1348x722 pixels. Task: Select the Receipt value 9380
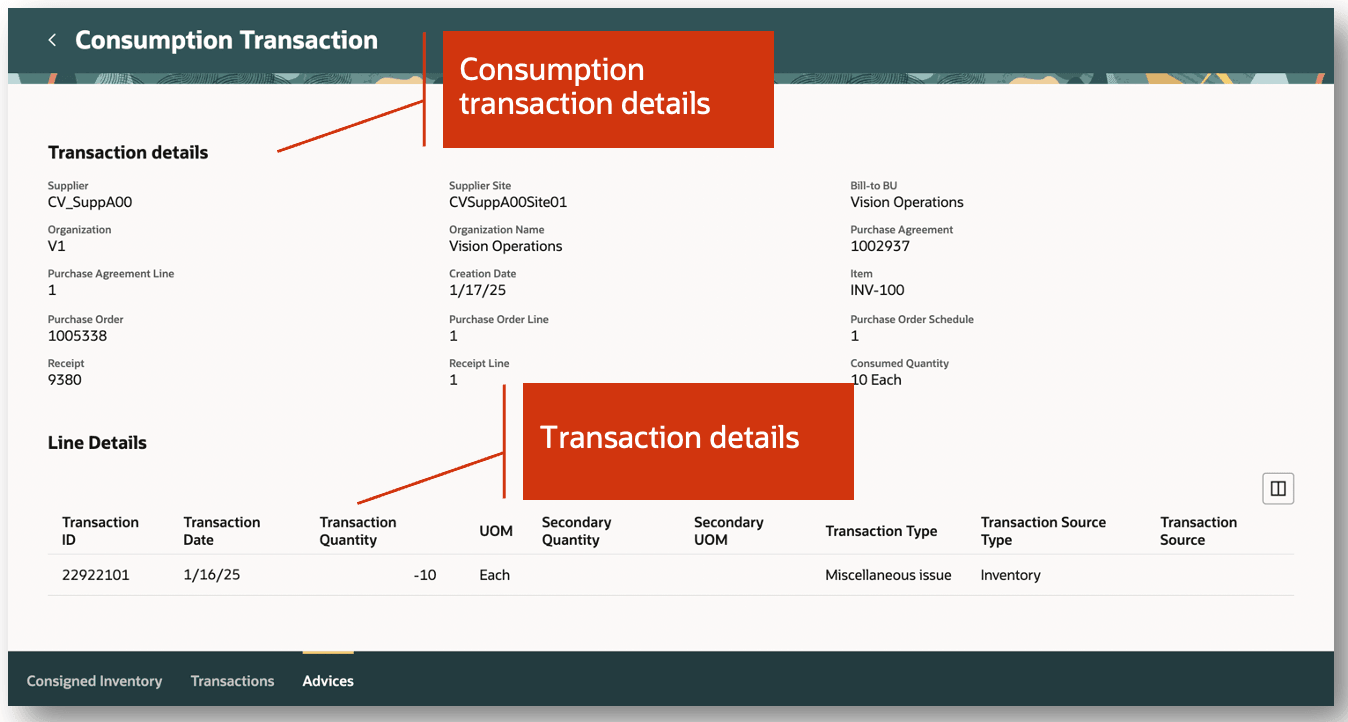(x=64, y=379)
